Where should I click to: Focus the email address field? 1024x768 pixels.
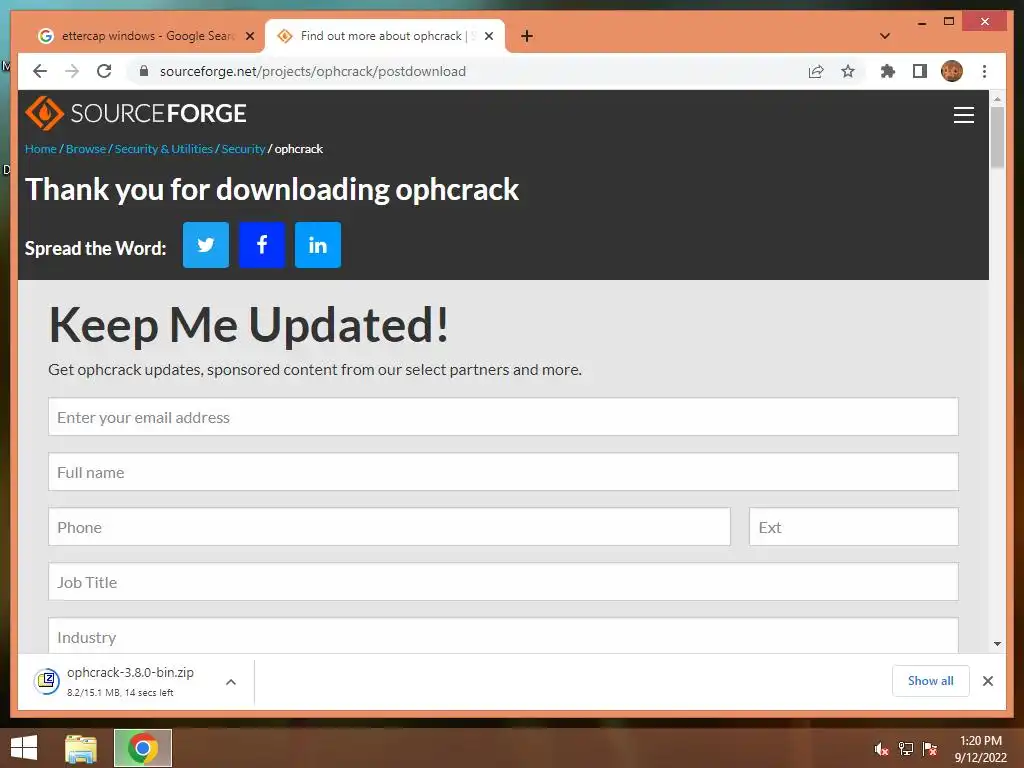[x=503, y=417]
